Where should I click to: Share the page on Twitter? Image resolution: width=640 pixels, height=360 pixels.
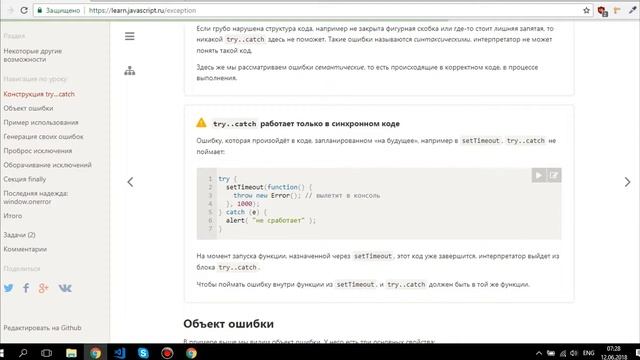pyautogui.click(x=9, y=288)
